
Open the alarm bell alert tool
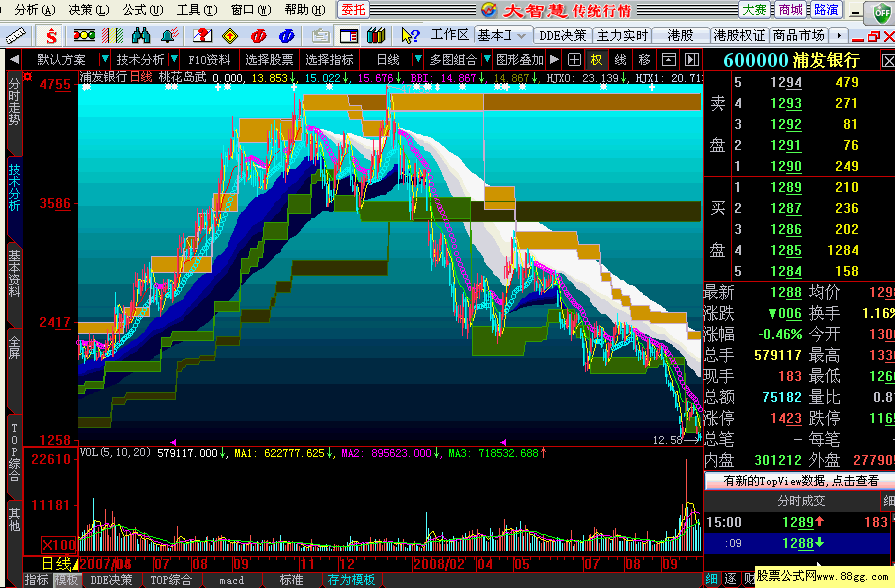(x=170, y=35)
